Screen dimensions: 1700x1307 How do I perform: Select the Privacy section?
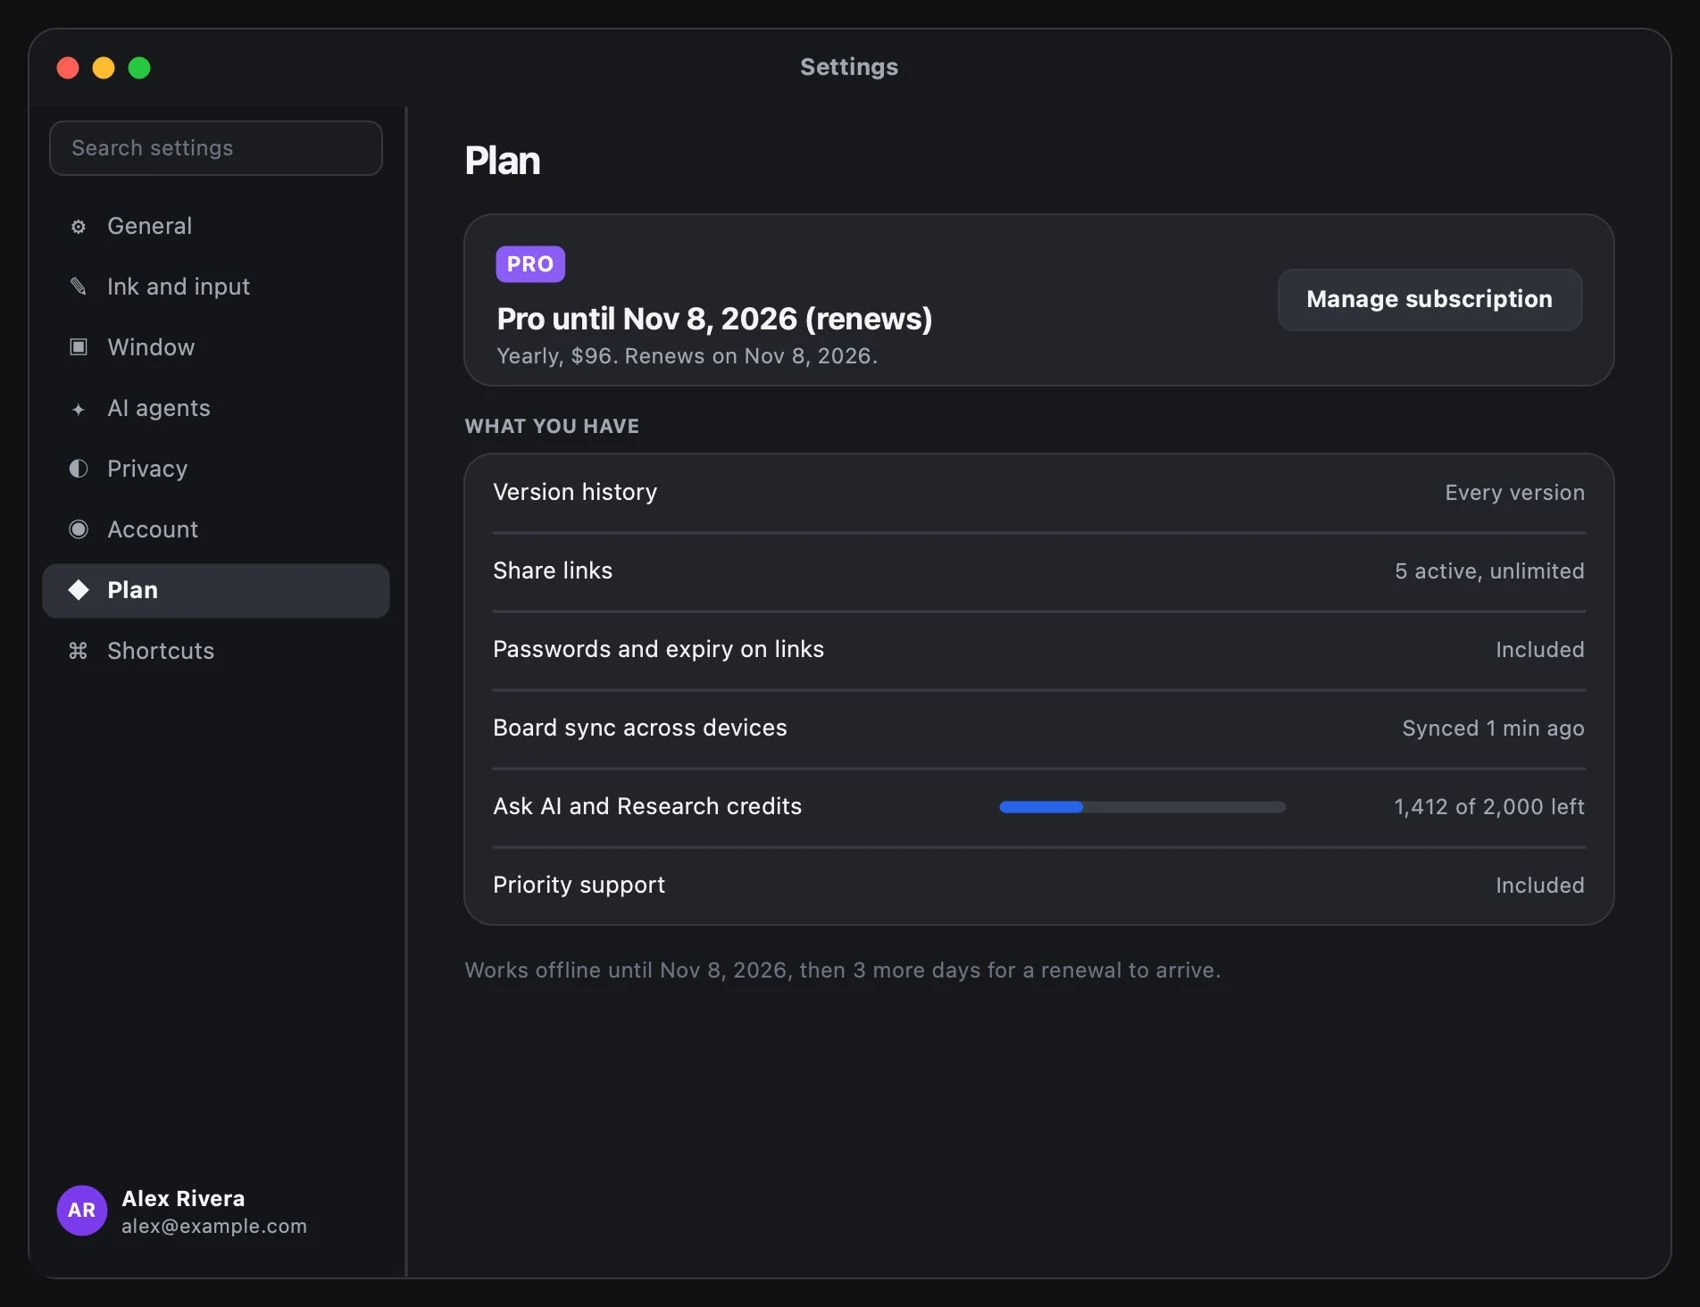[x=216, y=469]
